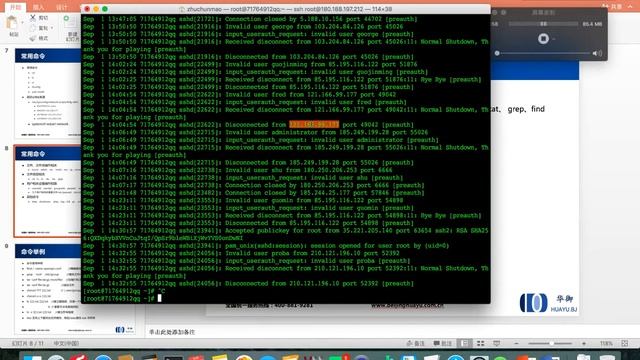Screen dimensions: 640x360
Task: Switch to Normal view icon in the status bar
Action: point(464,343)
